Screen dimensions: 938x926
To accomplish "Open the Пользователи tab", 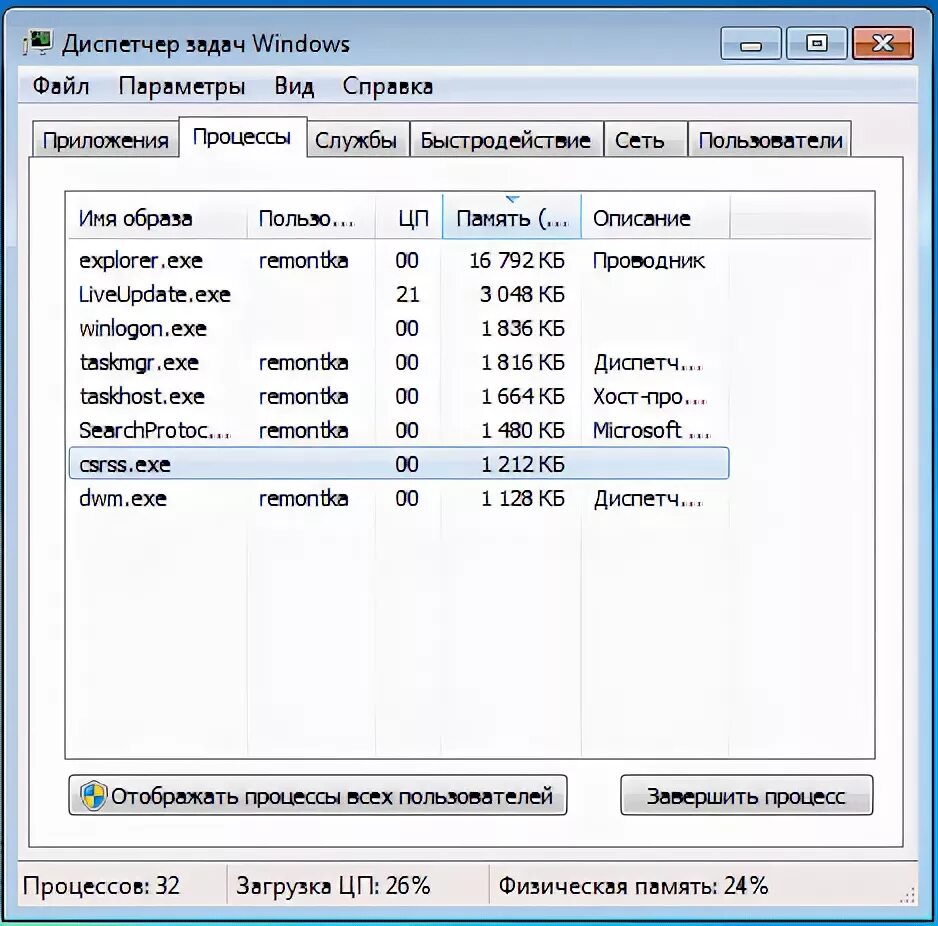I will coord(770,140).
